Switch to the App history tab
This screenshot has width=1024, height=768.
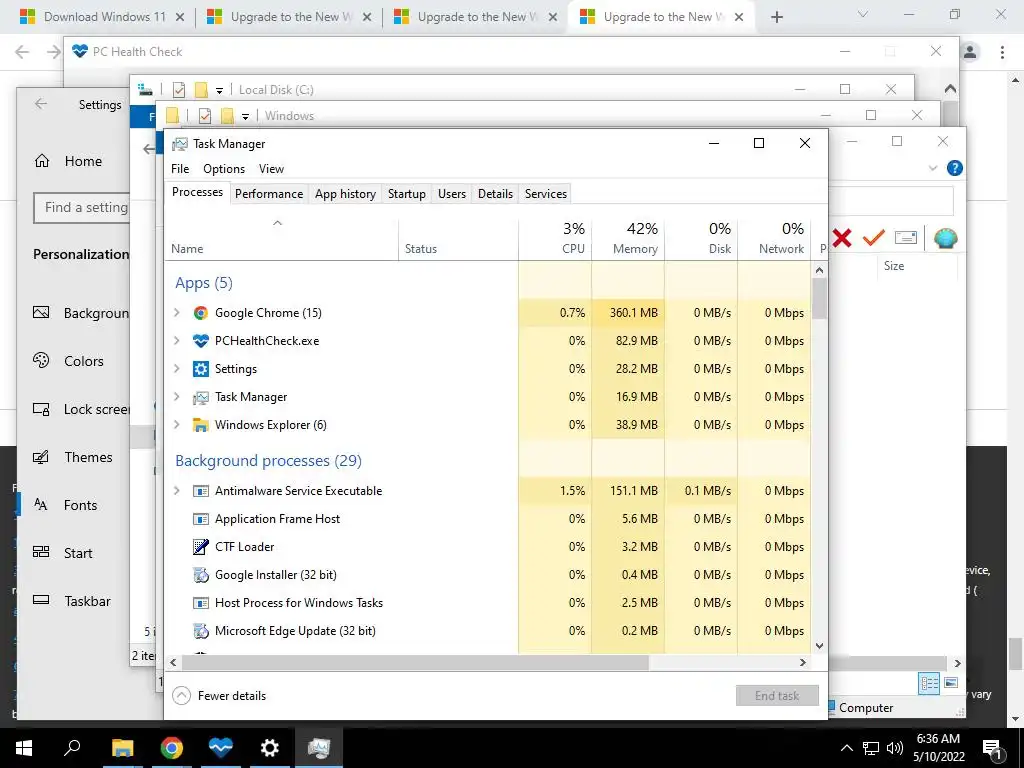pos(345,194)
